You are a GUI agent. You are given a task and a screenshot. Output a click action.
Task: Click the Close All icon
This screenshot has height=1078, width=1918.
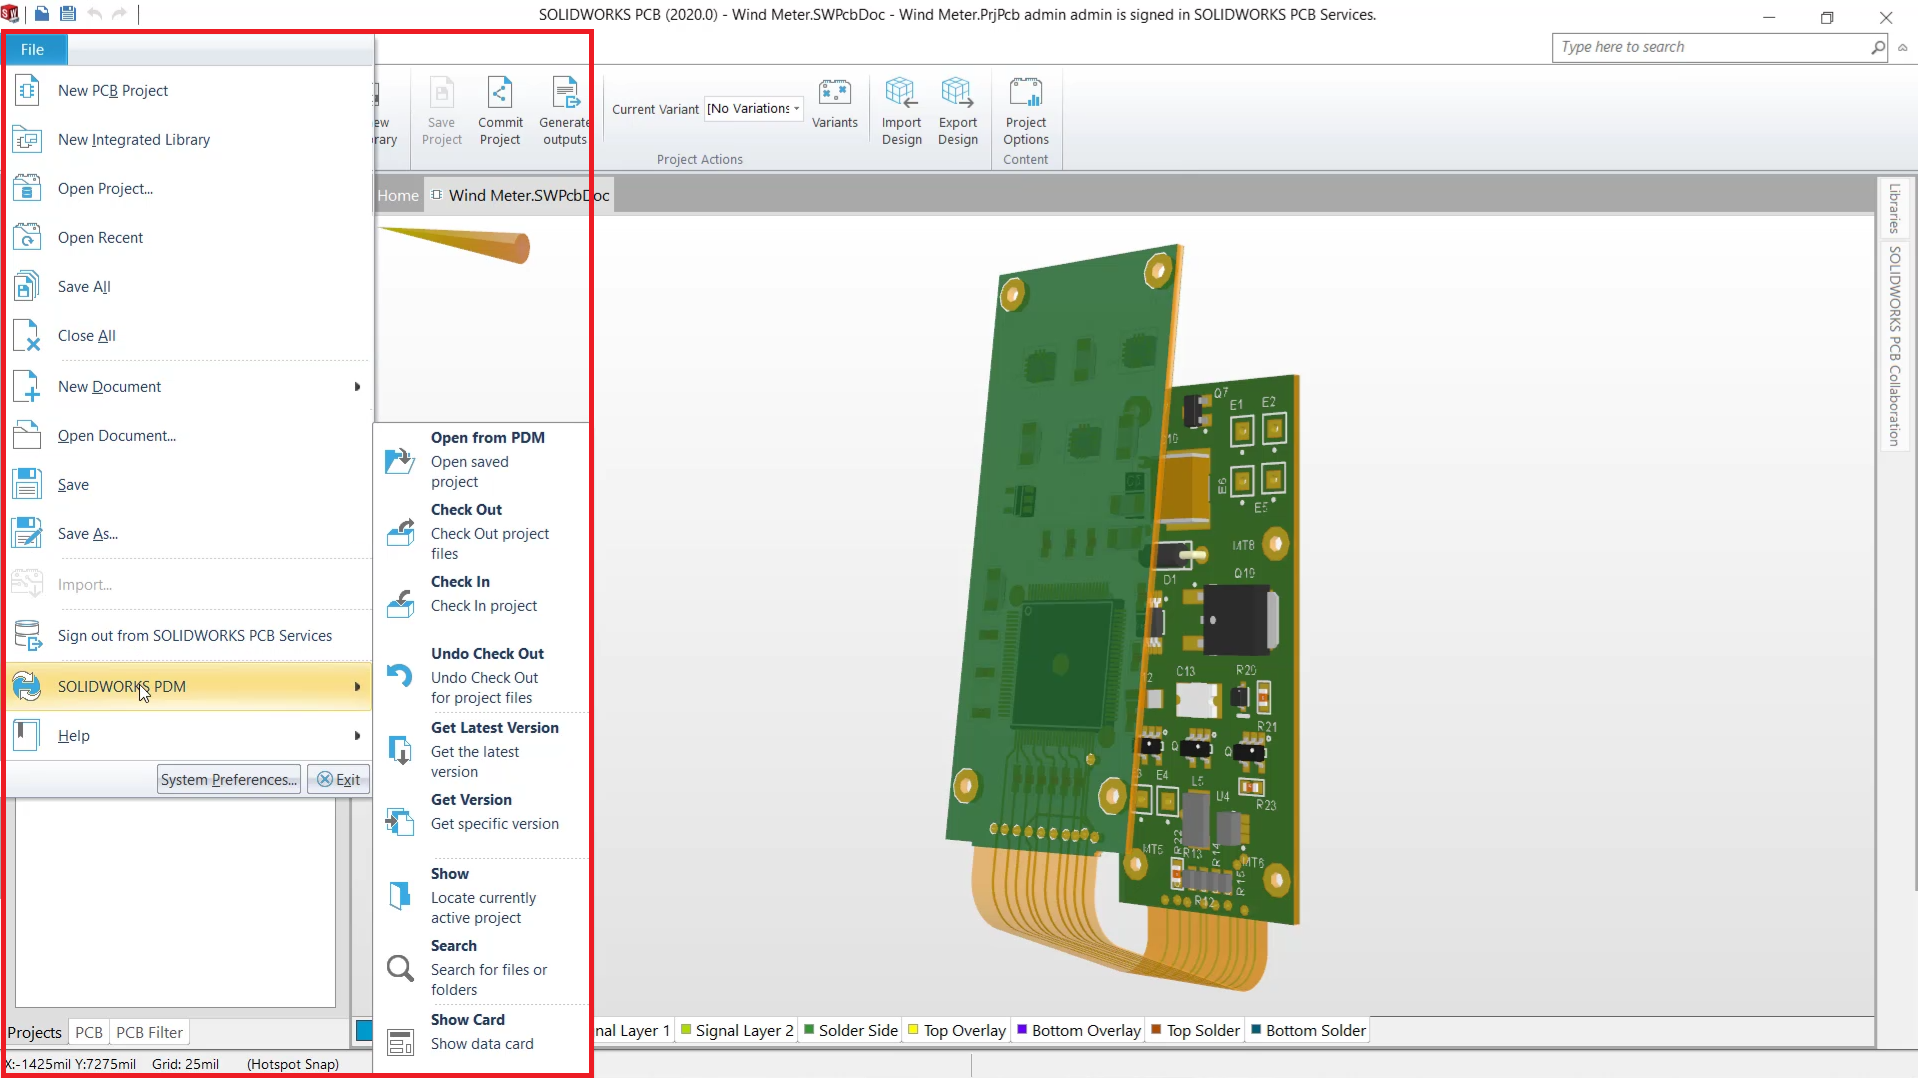(27, 336)
